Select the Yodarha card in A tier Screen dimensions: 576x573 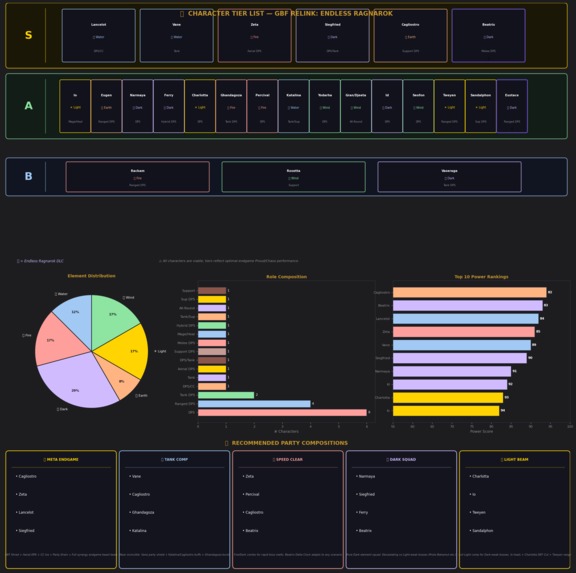(325, 106)
